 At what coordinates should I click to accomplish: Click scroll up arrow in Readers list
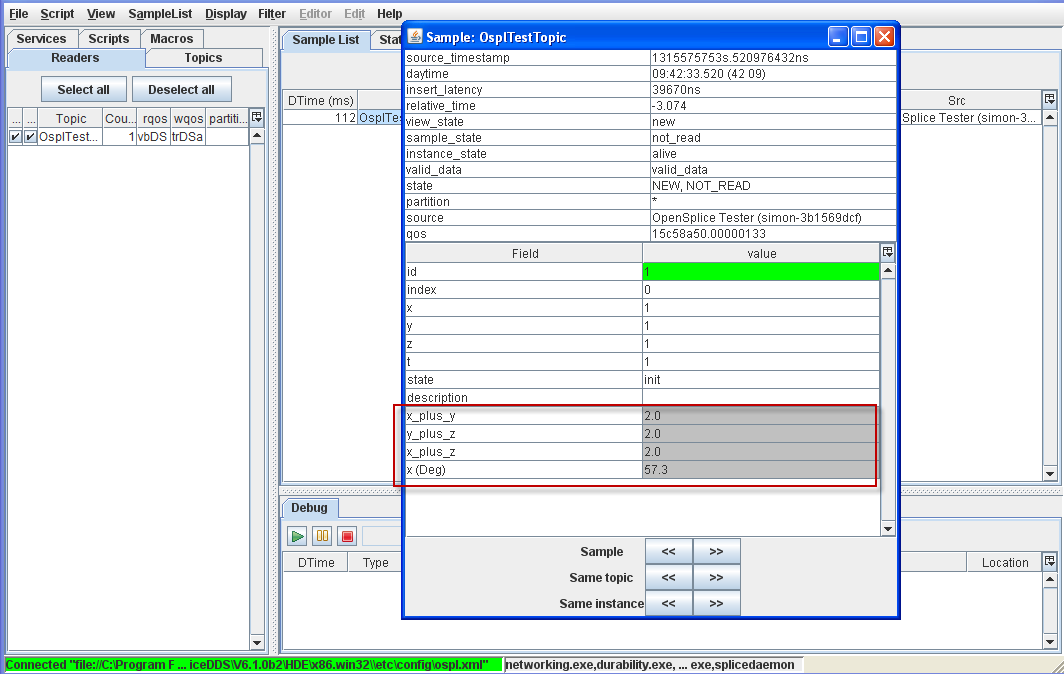[x=257, y=135]
